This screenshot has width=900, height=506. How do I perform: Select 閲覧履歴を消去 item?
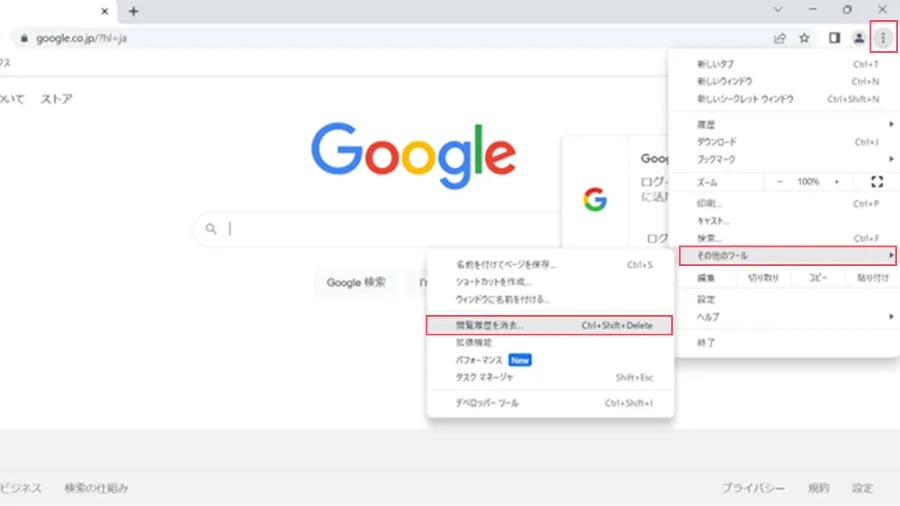549,325
